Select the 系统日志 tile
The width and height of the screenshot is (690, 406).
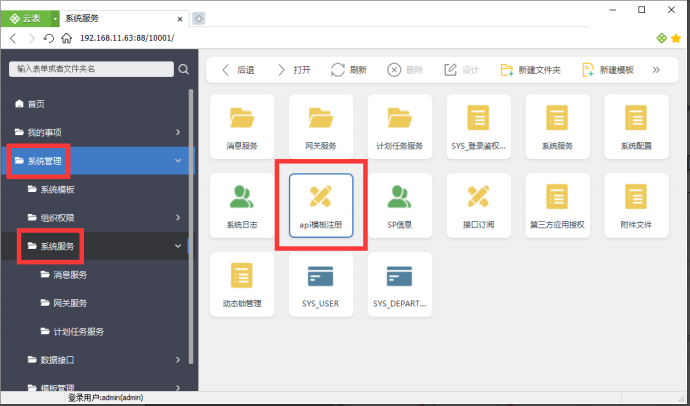pos(242,205)
